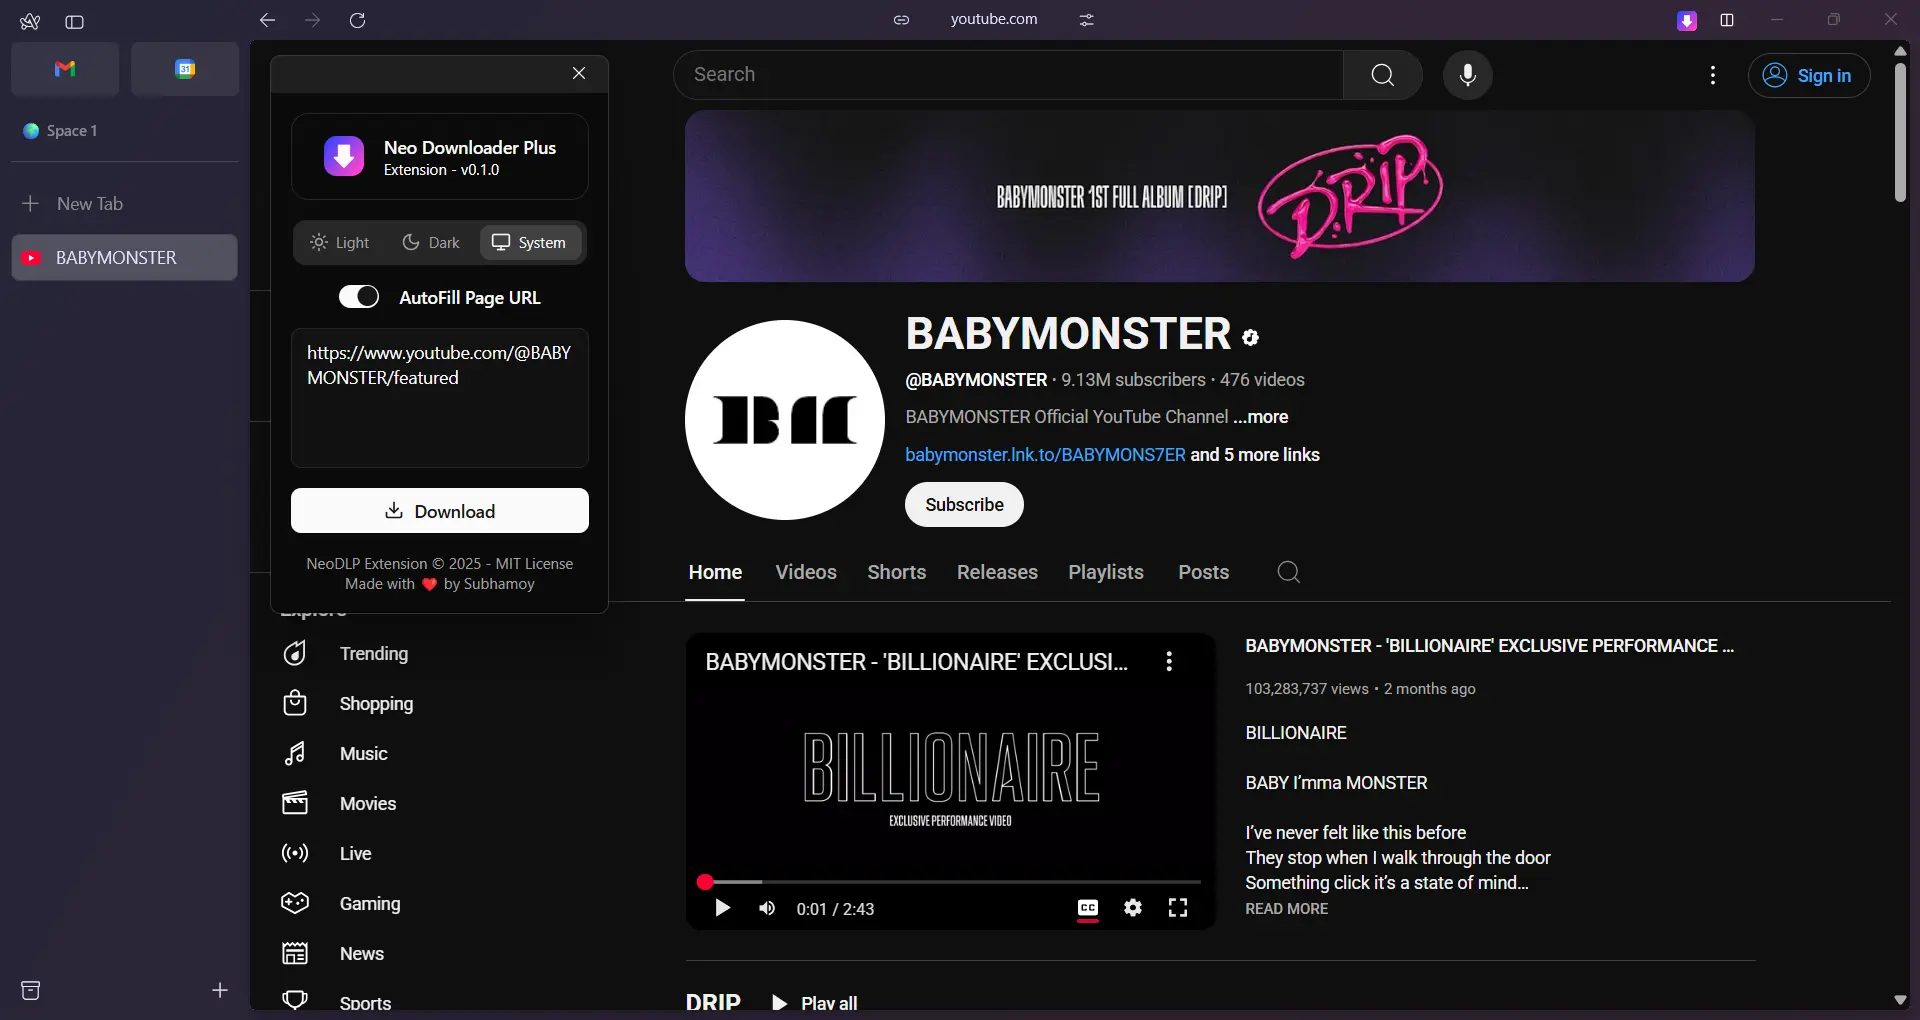The image size is (1920, 1020).
Task: Click the Download button in extension
Action: pyautogui.click(x=440, y=511)
